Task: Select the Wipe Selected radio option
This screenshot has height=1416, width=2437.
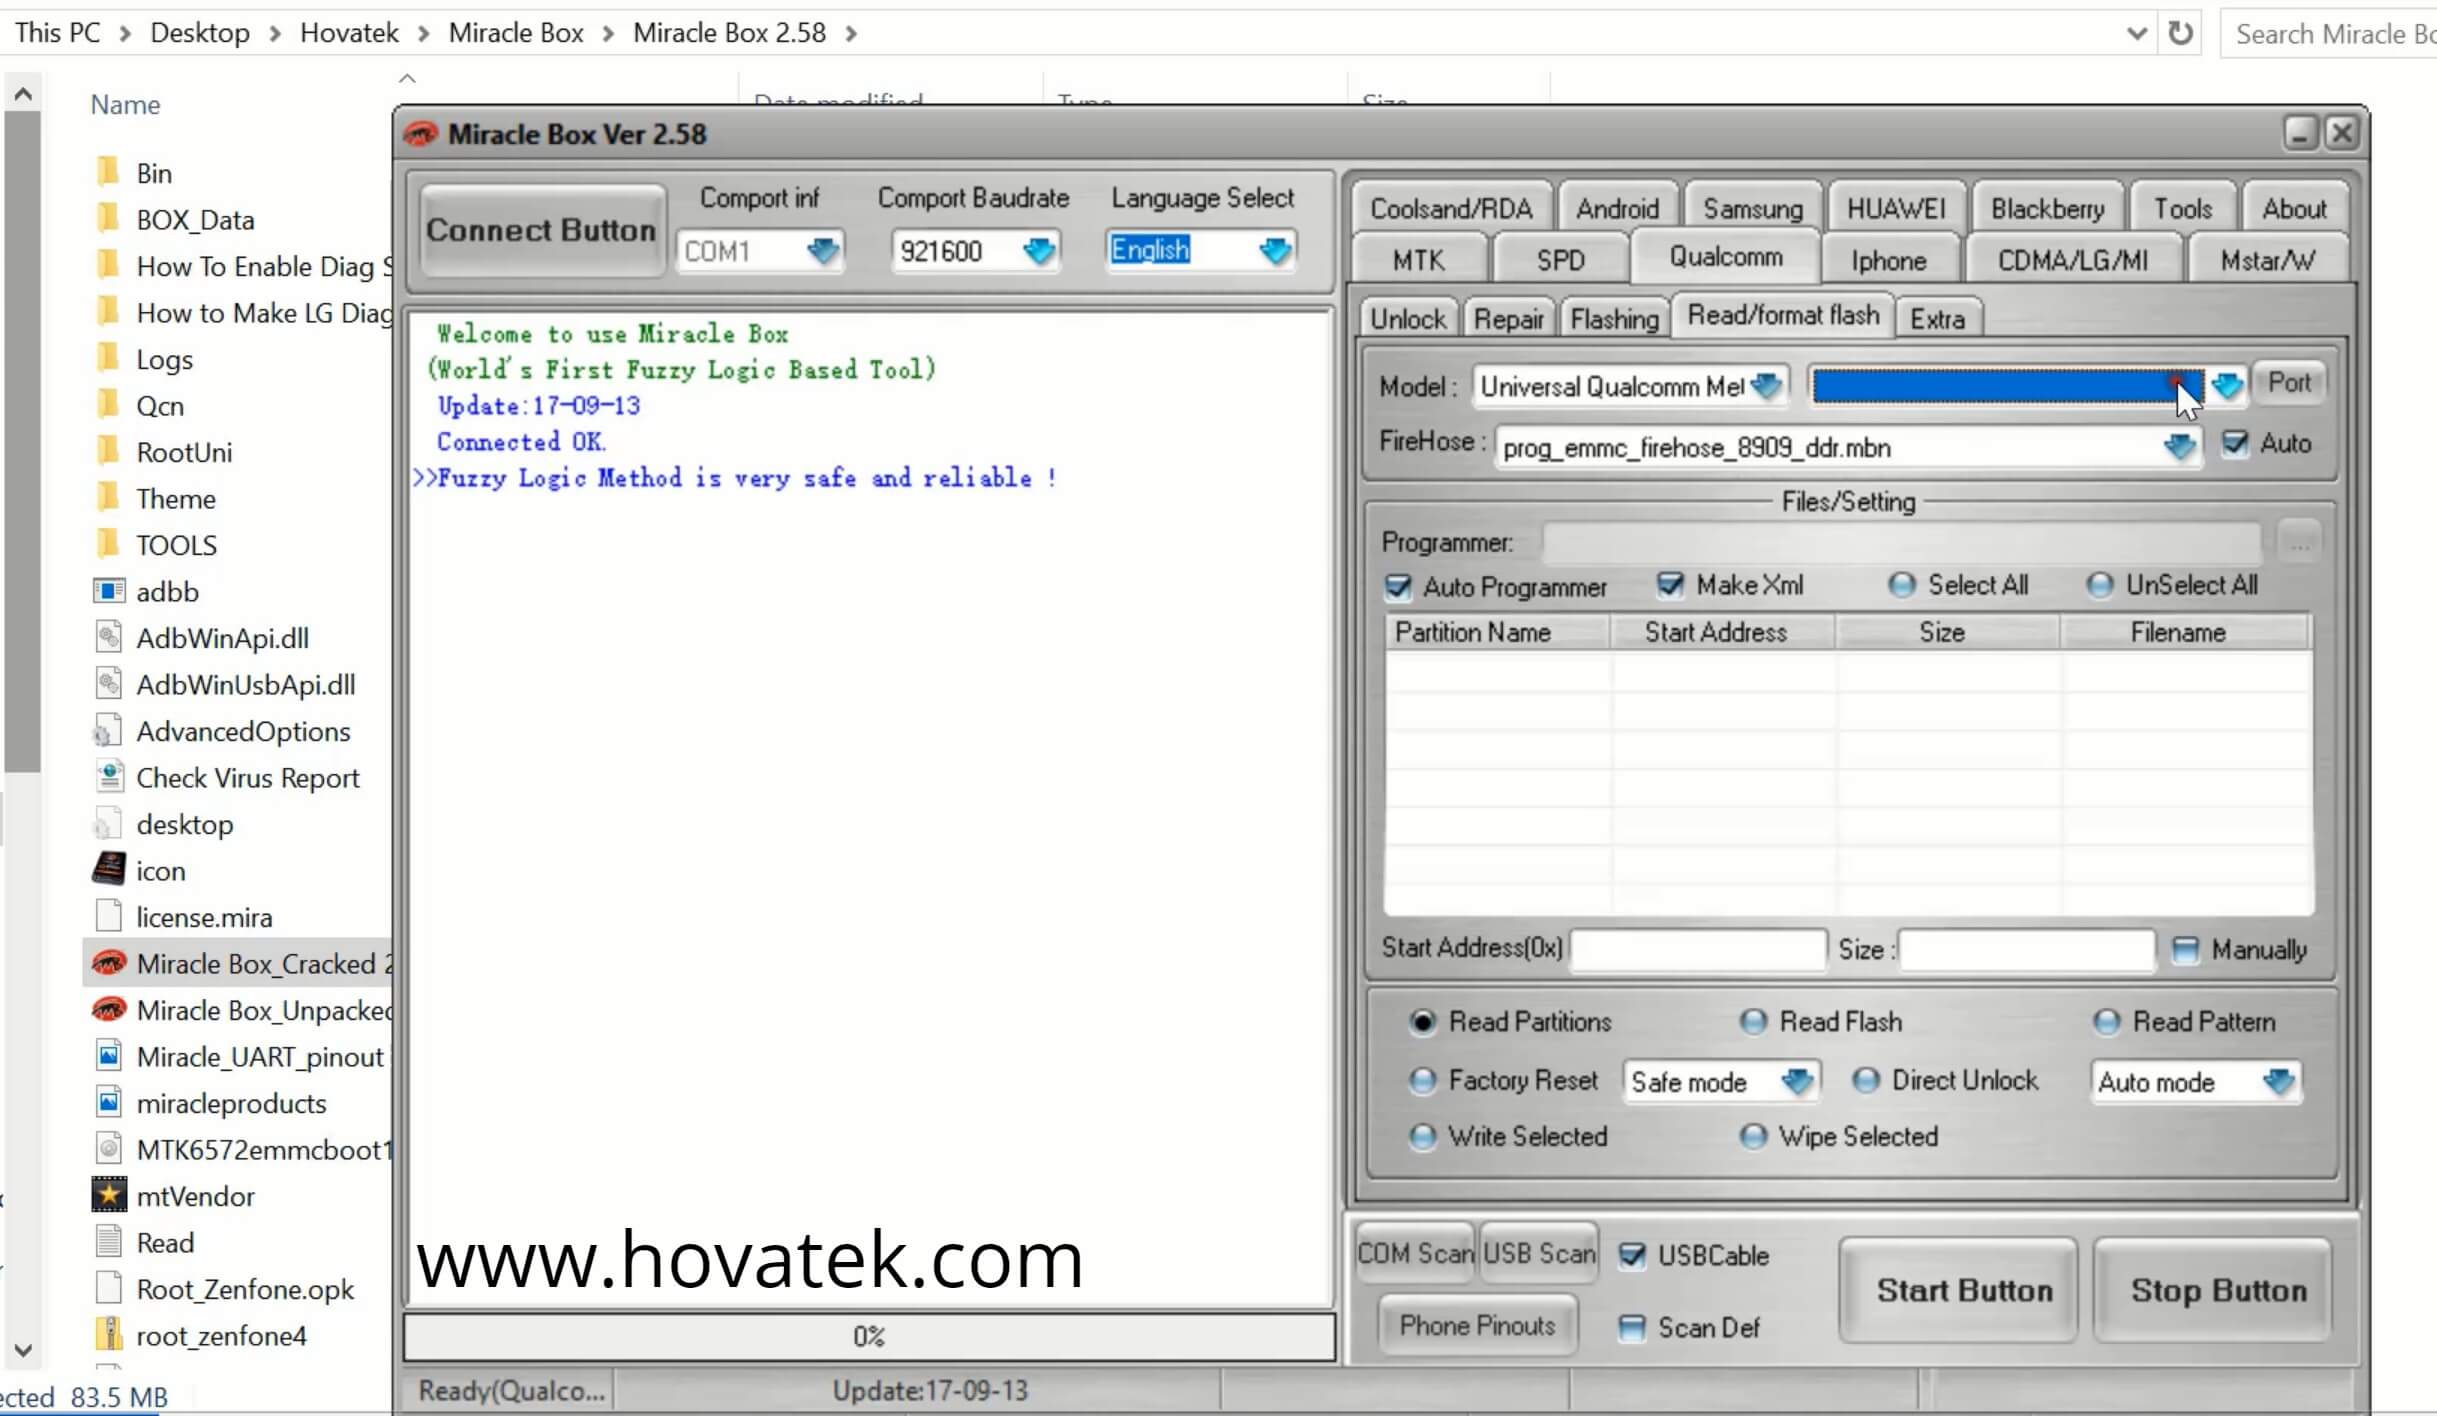Action: pyautogui.click(x=1752, y=1136)
